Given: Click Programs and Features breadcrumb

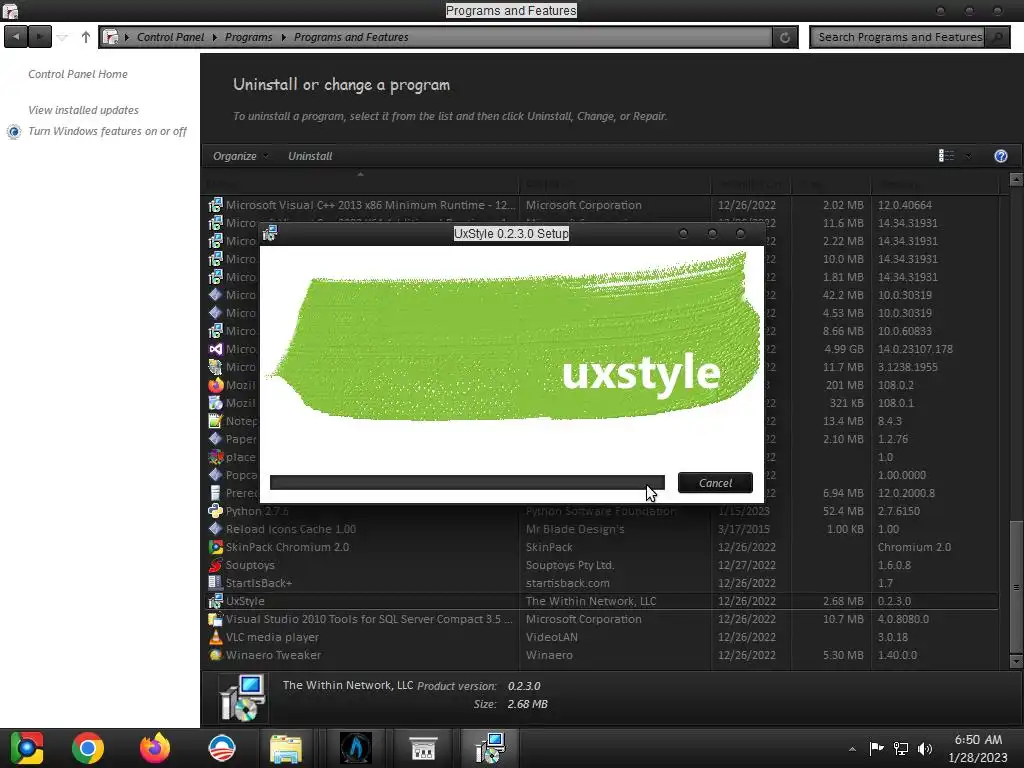Looking at the screenshot, I should tap(351, 37).
